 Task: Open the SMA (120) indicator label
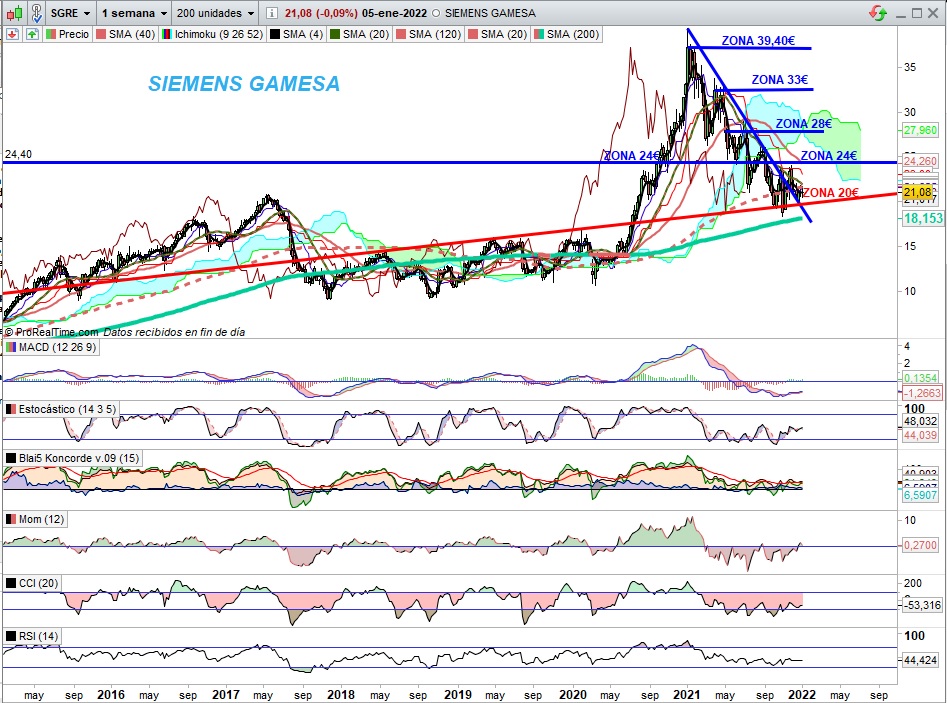point(428,34)
